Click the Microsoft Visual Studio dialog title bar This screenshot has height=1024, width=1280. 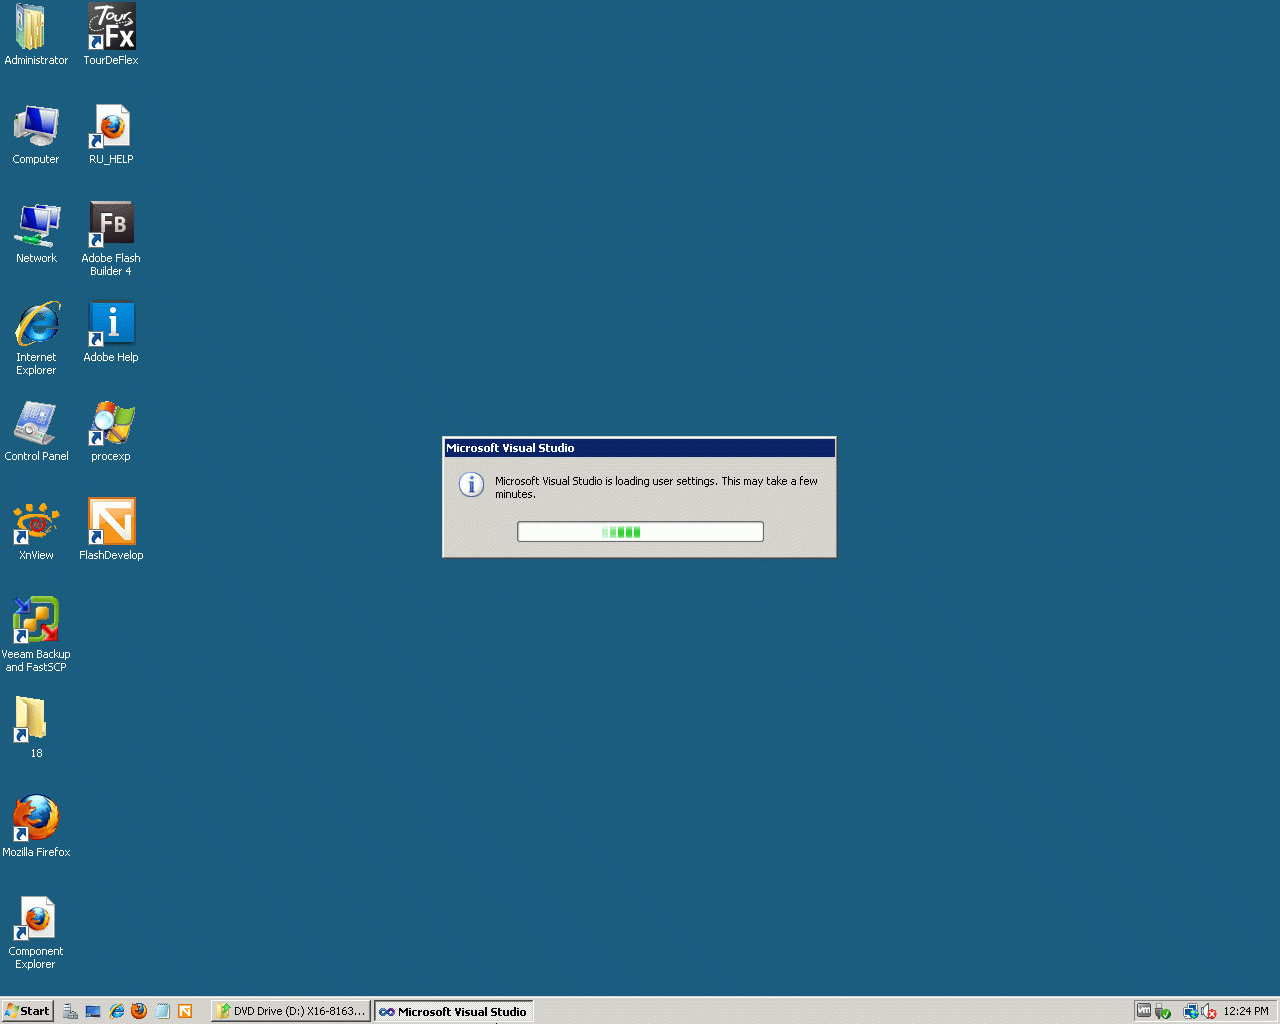(639, 448)
